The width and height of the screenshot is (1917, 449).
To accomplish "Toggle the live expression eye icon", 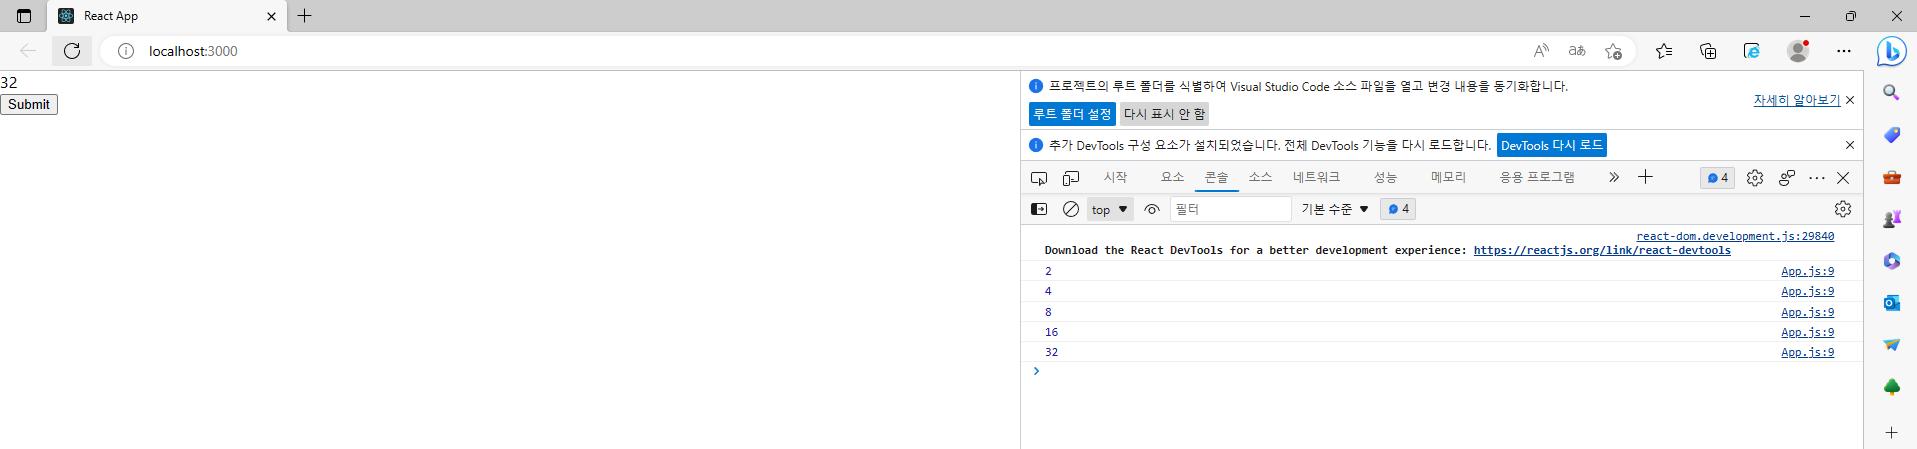I will coord(1152,209).
